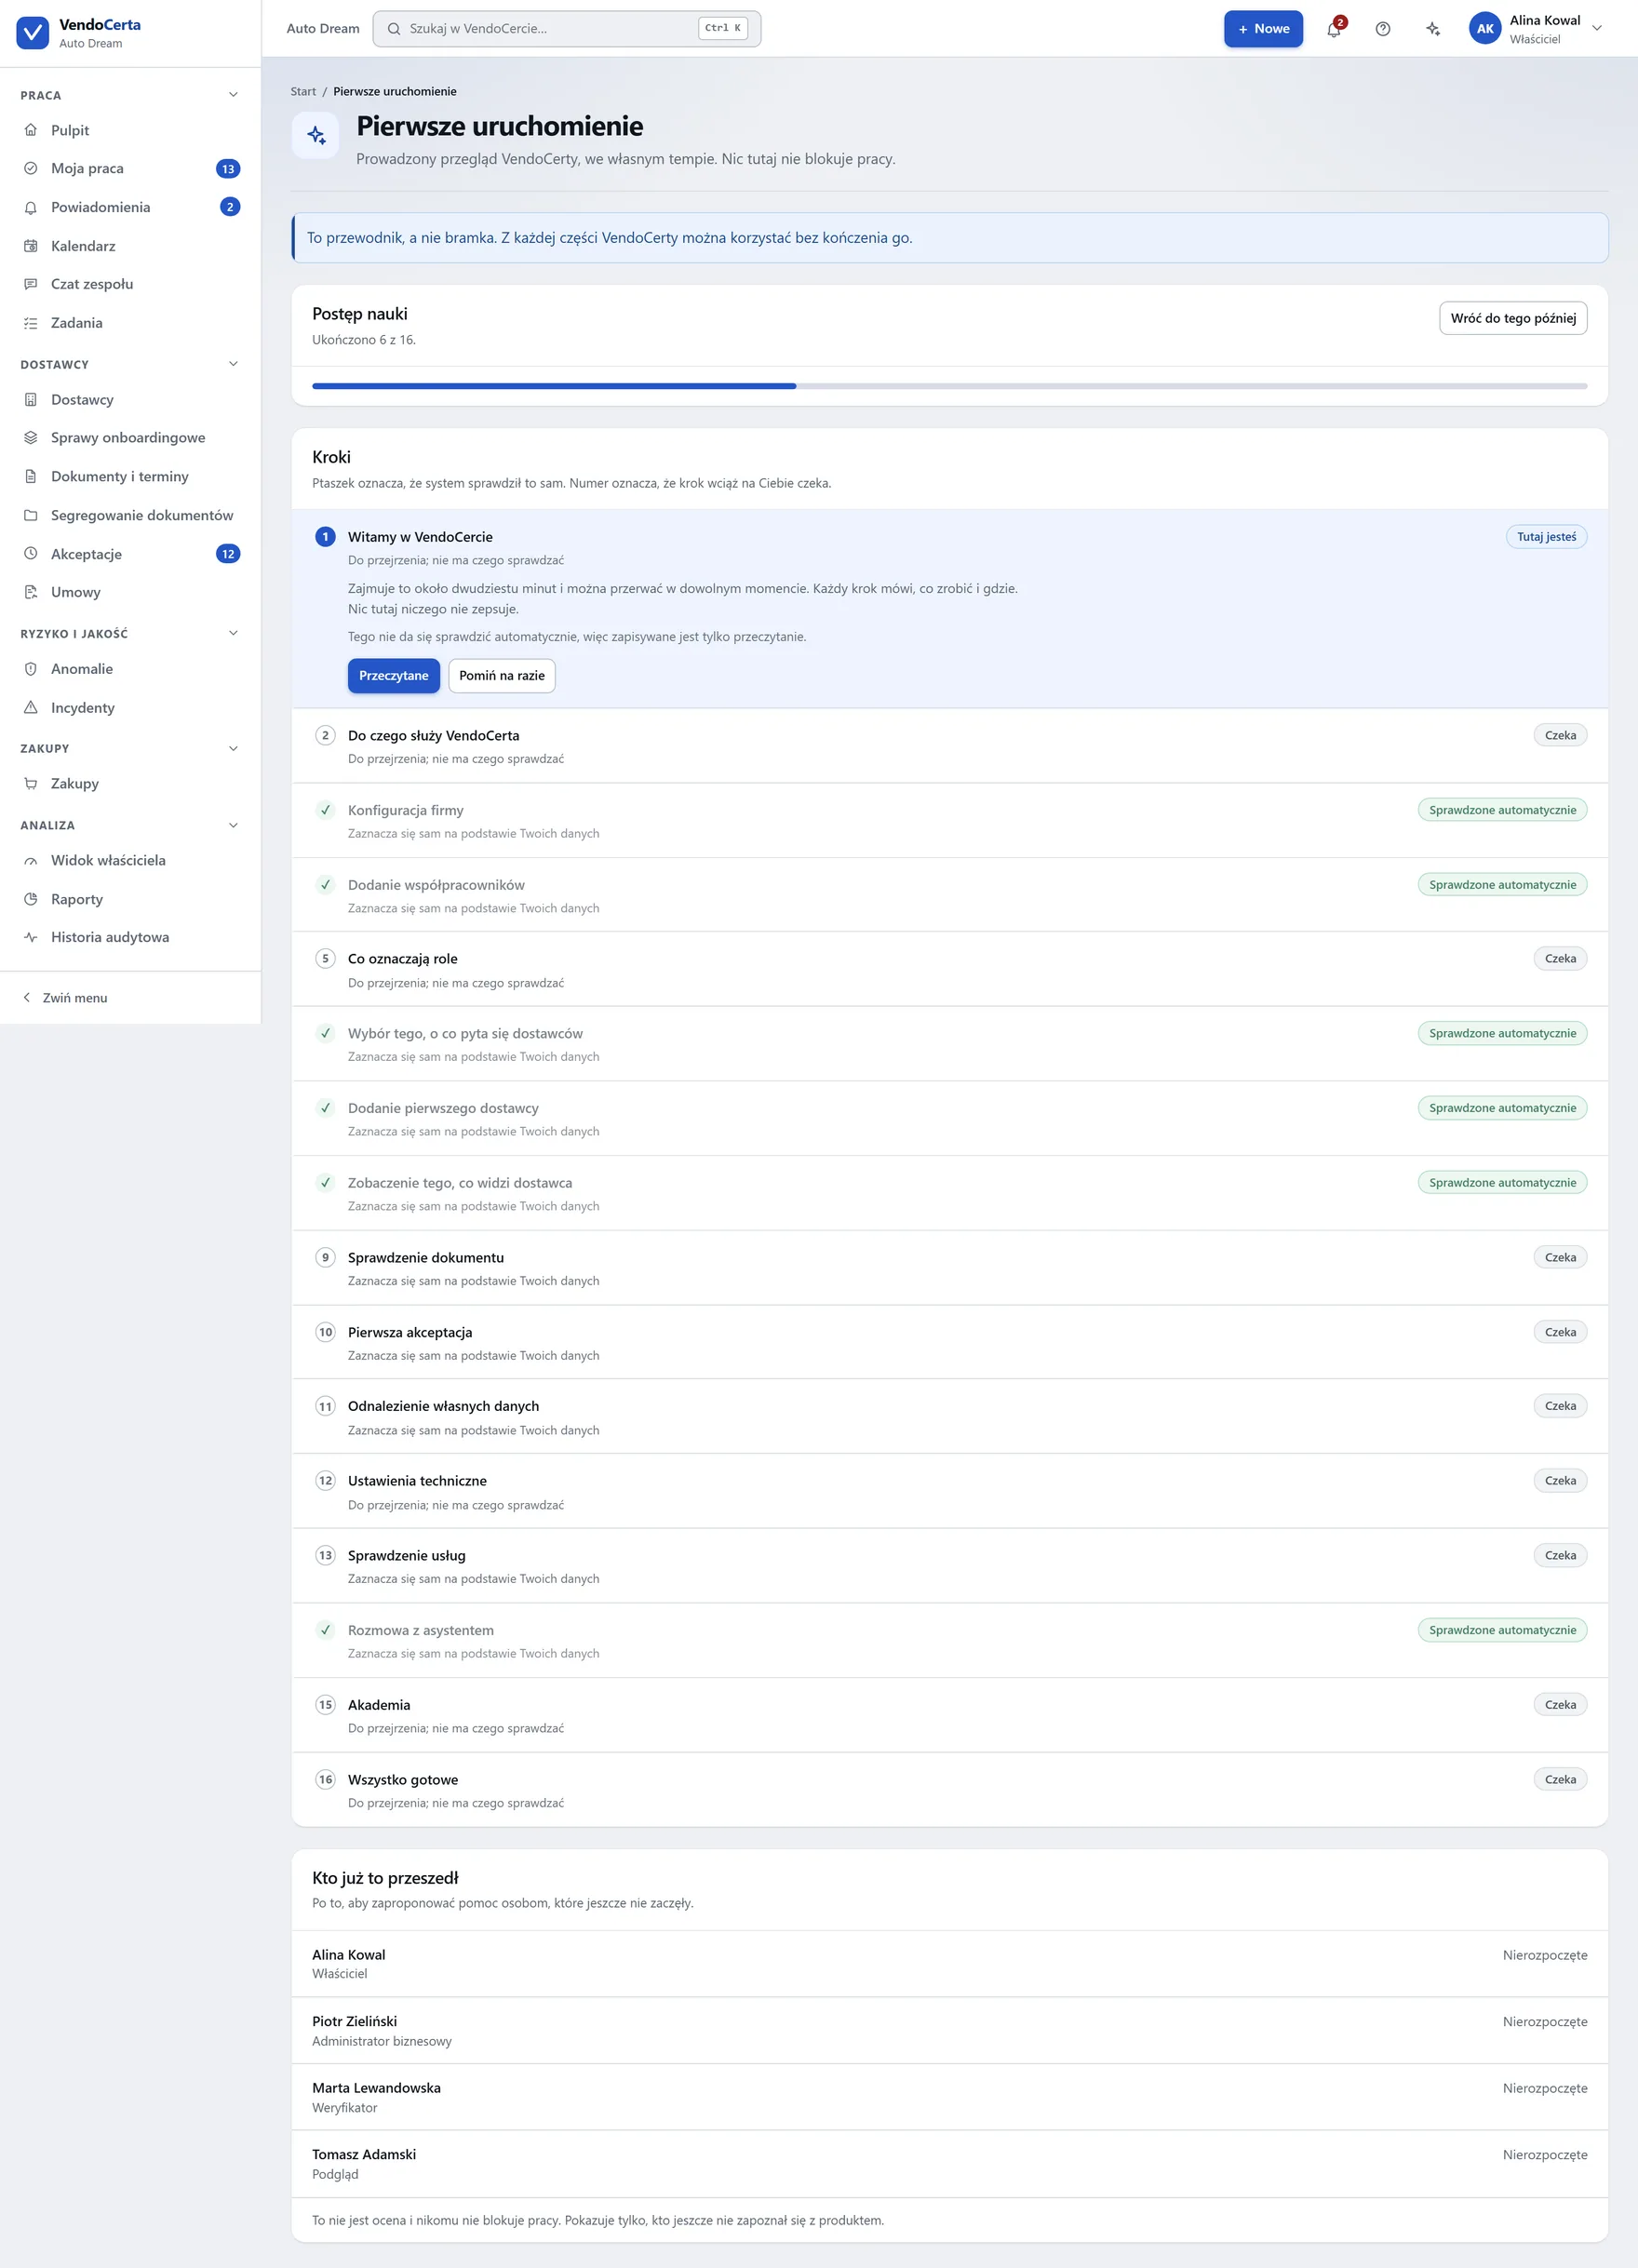Viewport: 1638px width, 2268px height.
Task: Open step 12 Ustawienia techniczne
Action: tap(949, 1491)
